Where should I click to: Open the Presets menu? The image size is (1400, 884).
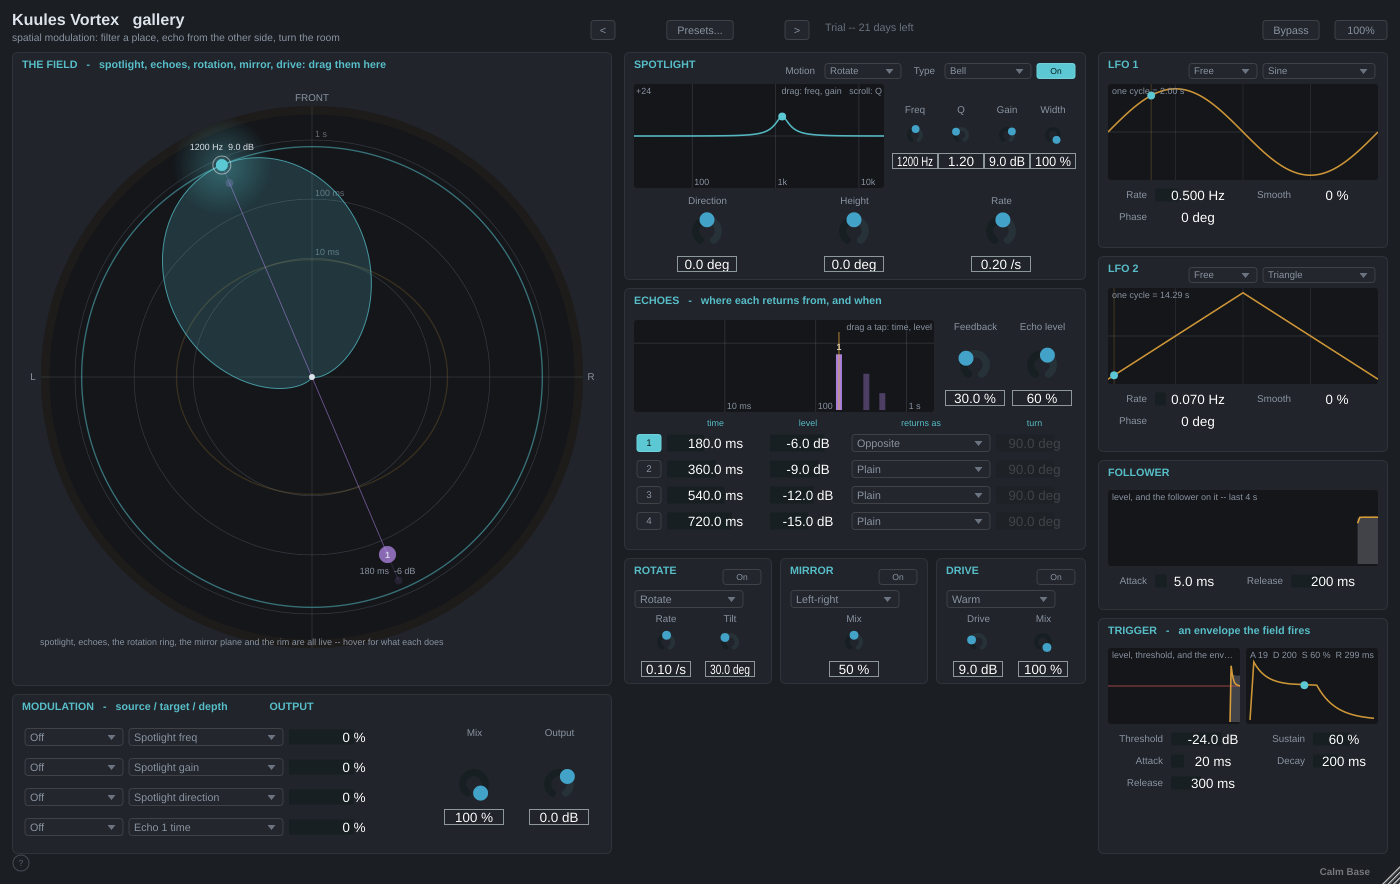coord(700,30)
